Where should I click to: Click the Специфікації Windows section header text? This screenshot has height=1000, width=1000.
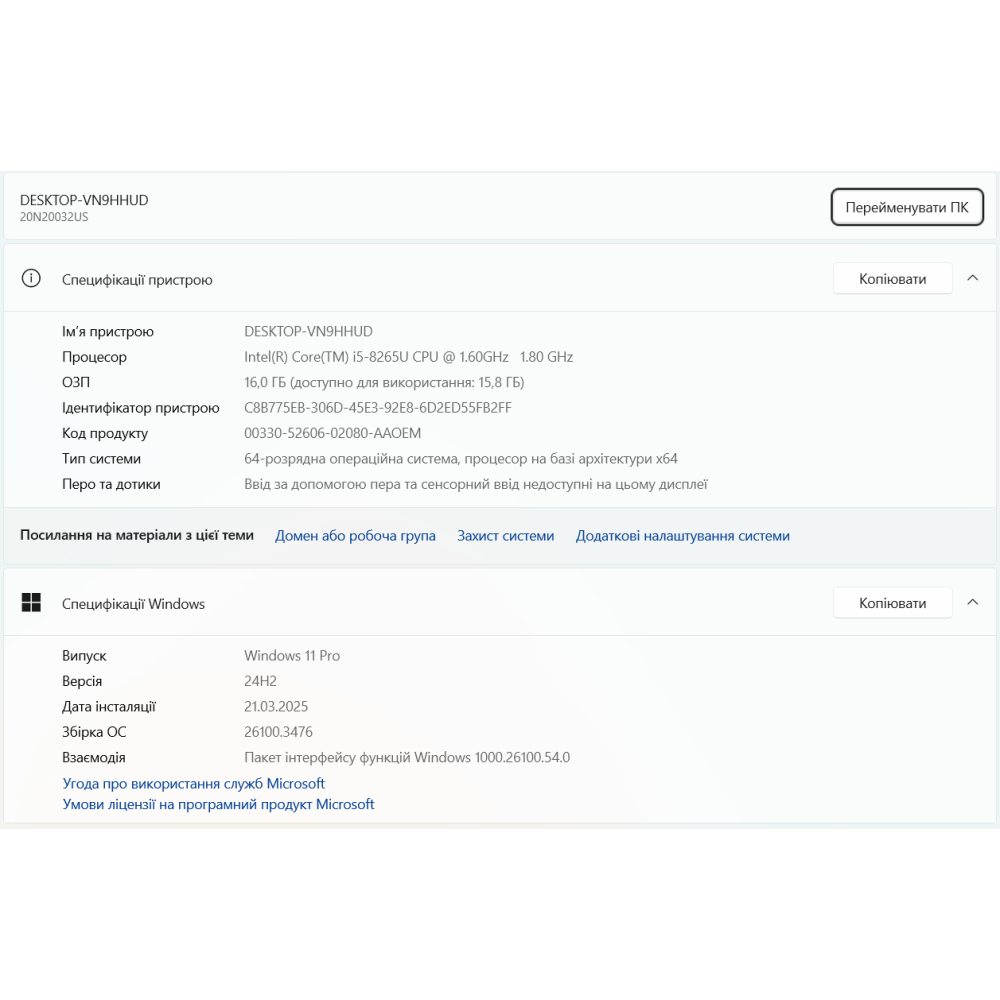point(133,604)
